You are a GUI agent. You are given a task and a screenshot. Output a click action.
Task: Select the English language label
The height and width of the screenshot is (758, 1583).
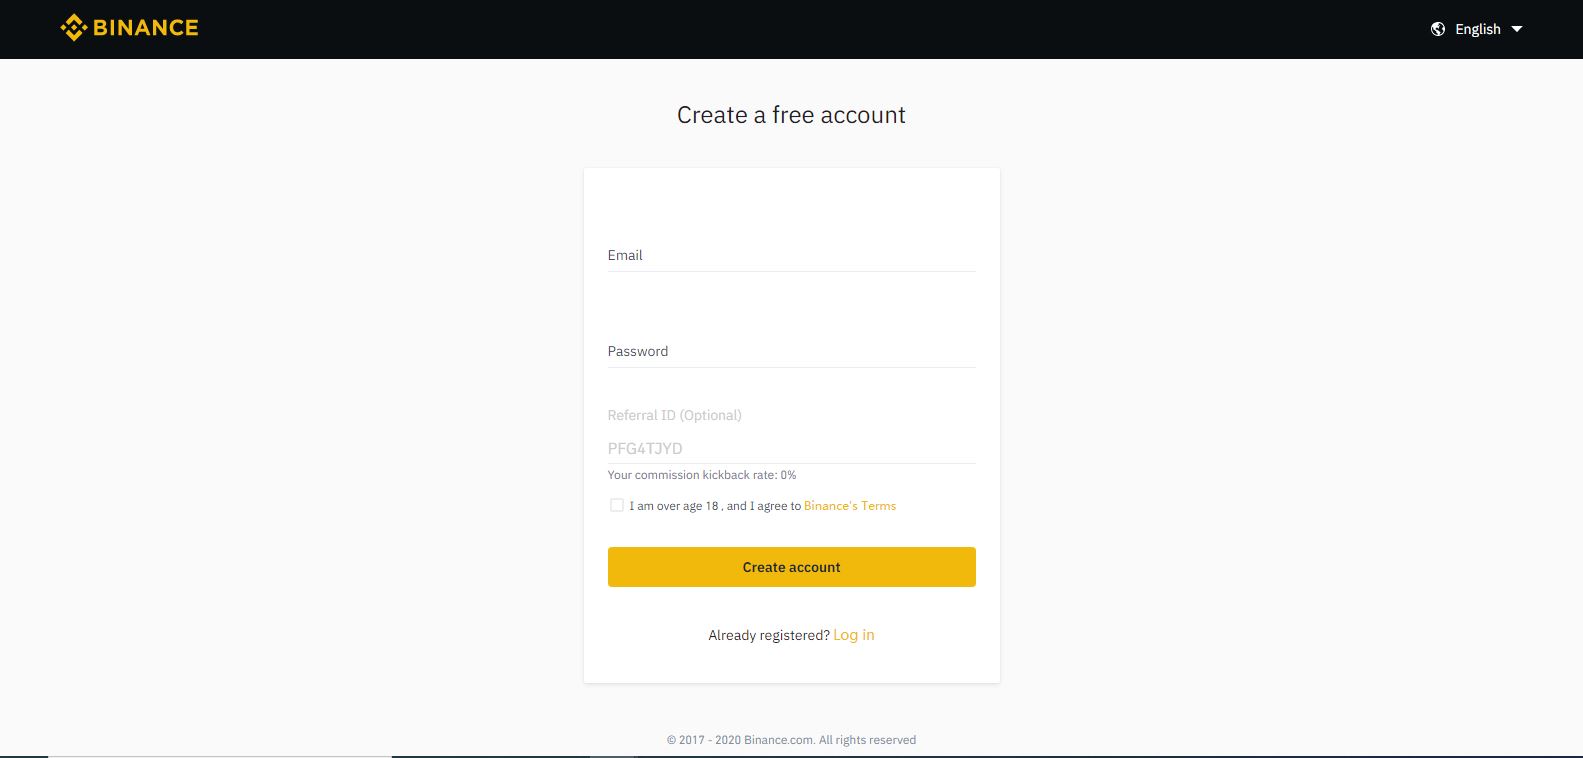tap(1478, 29)
